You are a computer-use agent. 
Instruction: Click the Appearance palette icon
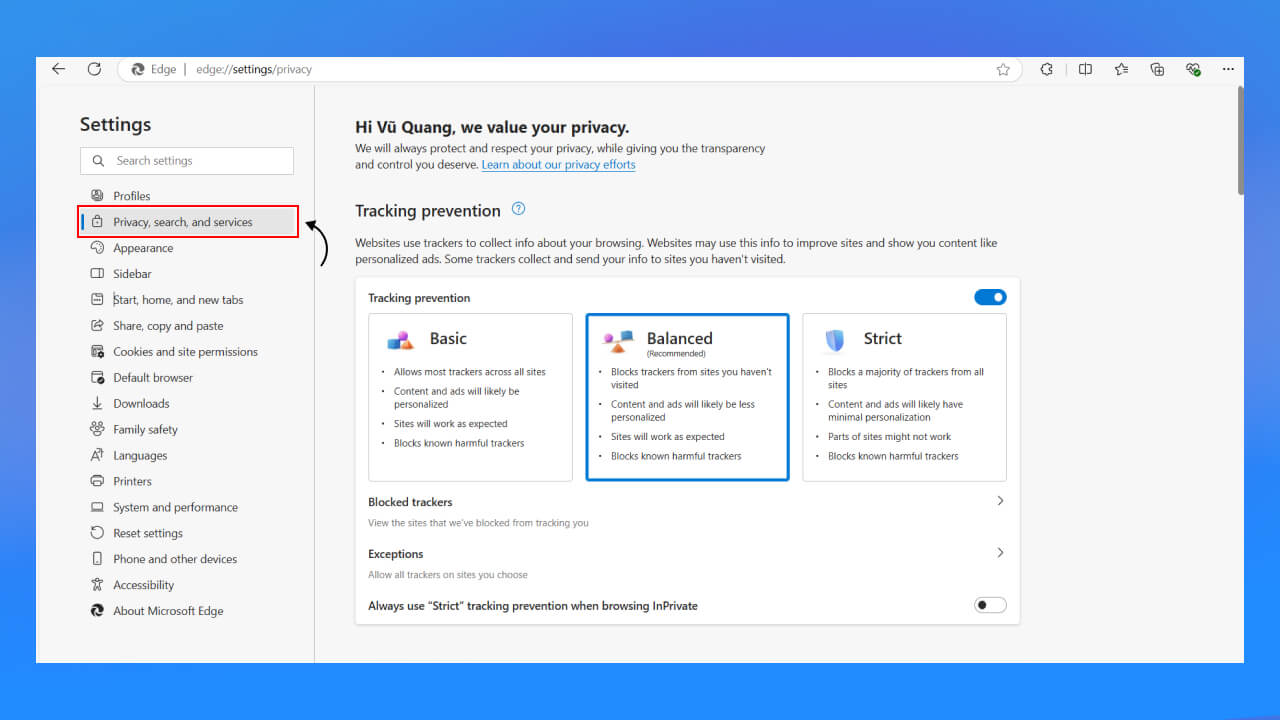click(97, 248)
